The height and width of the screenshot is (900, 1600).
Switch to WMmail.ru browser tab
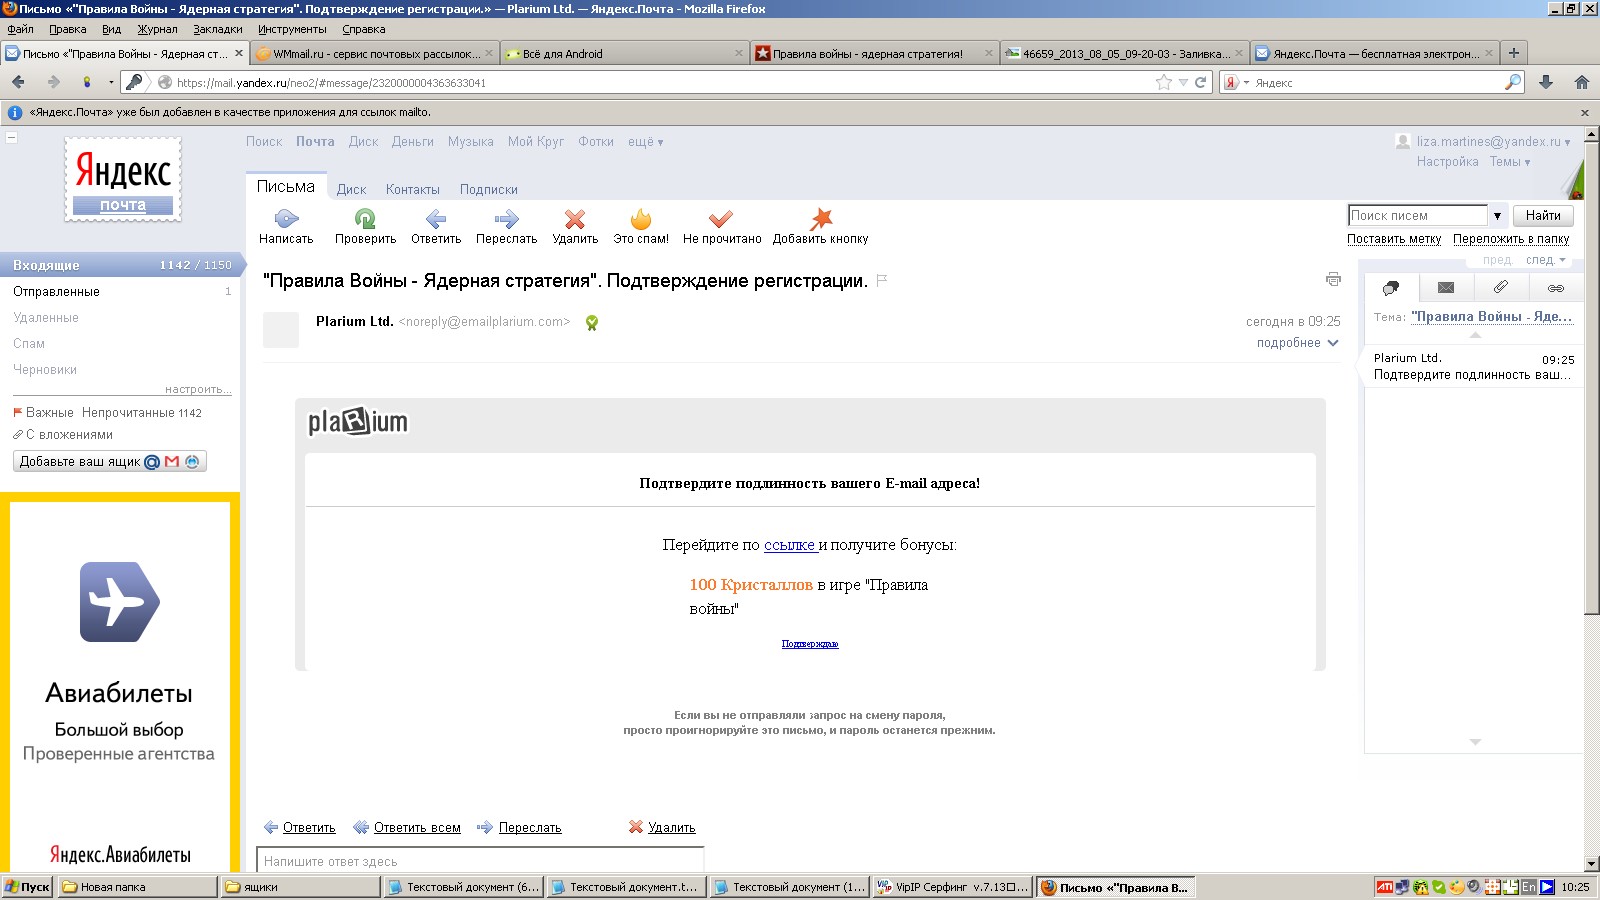point(373,54)
